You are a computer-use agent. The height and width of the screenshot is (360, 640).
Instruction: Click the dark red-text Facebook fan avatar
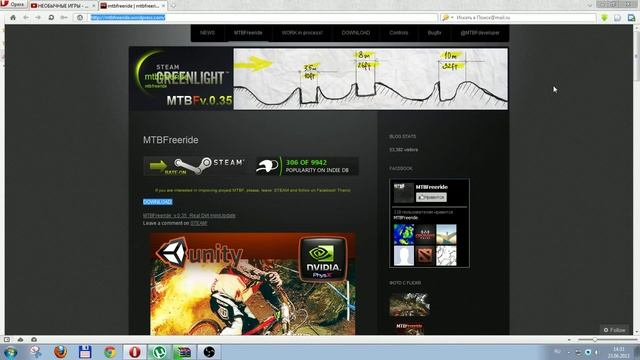click(x=425, y=234)
